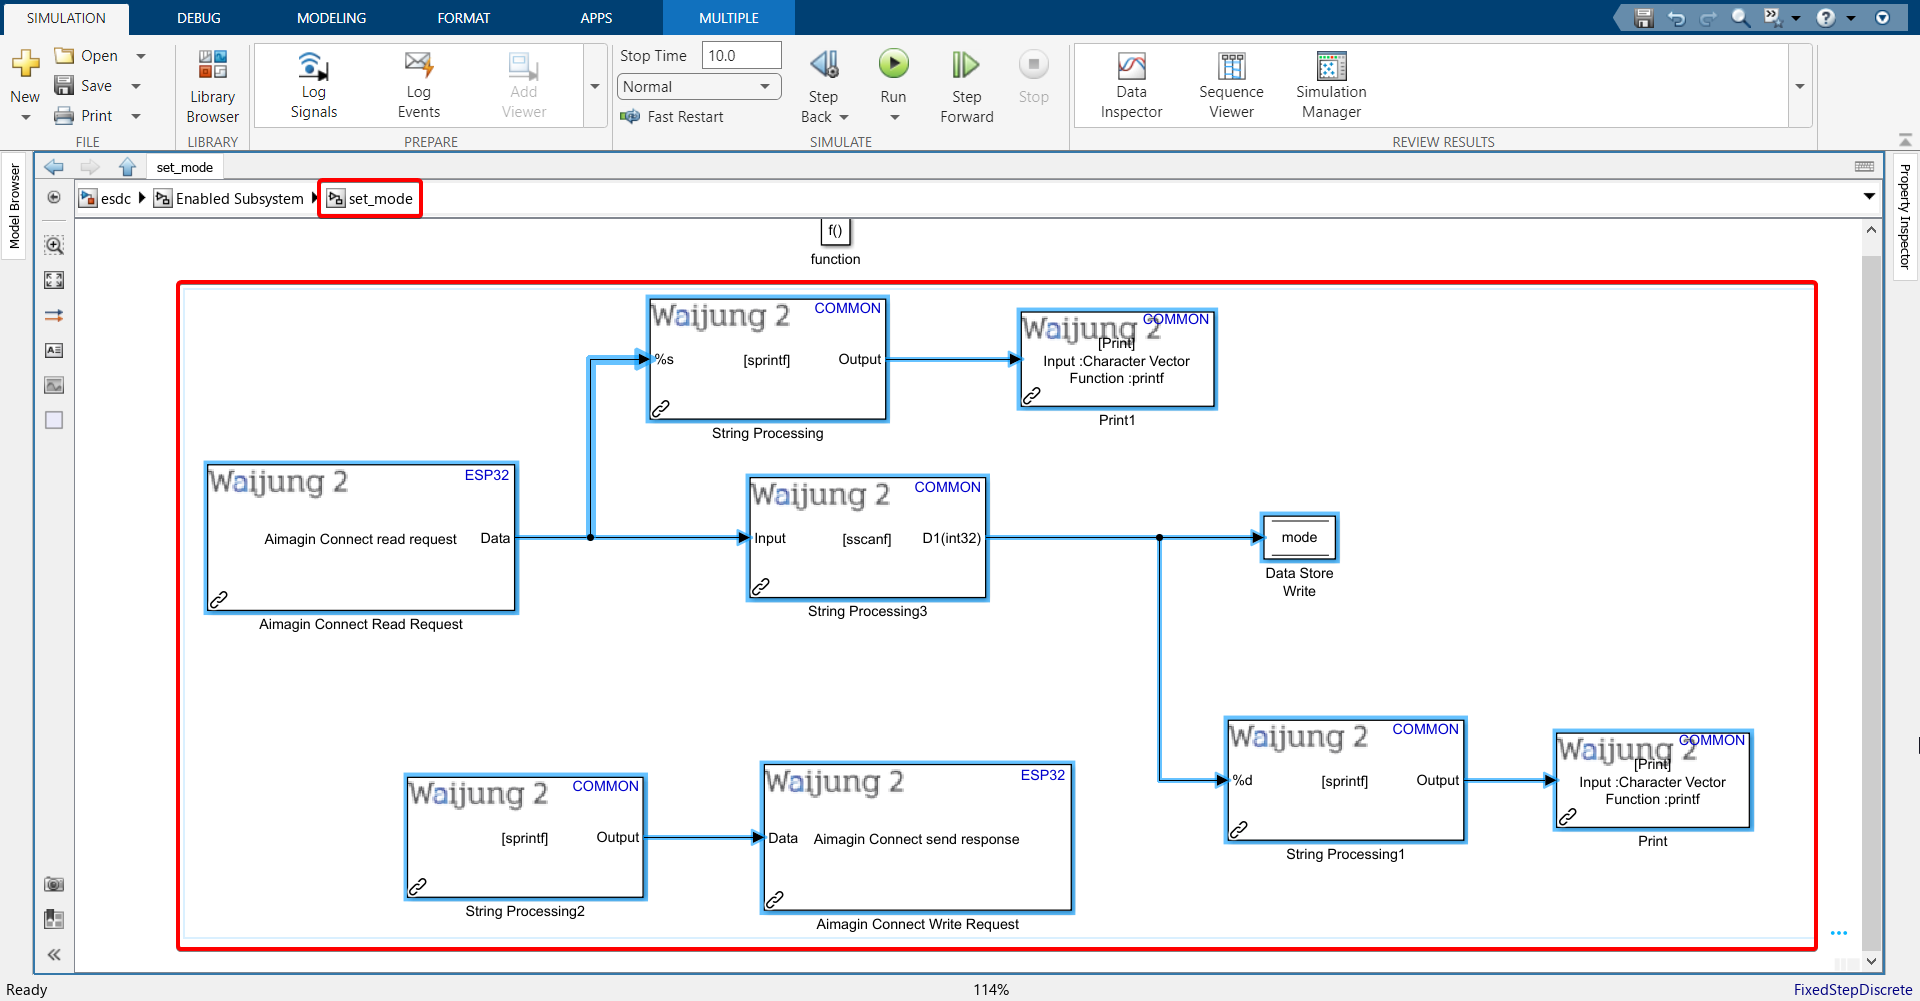The height and width of the screenshot is (1001, 1920).
Task: Click the New model icon
Action: [25, 65]
